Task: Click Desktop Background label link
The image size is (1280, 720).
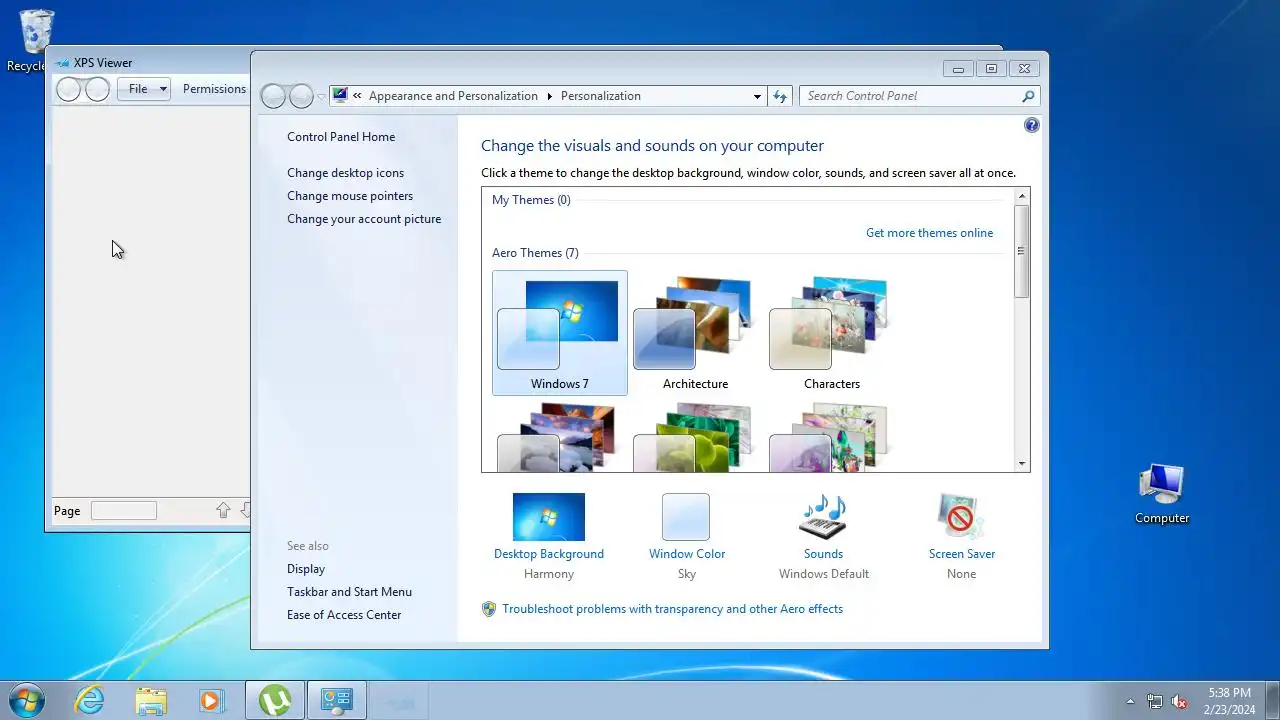Action: point(549,554)
